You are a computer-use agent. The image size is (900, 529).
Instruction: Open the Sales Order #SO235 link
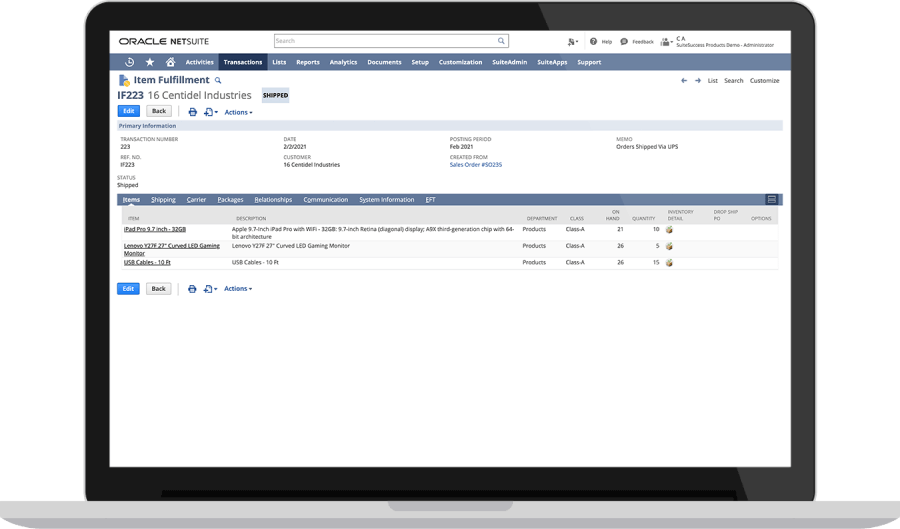476,165
